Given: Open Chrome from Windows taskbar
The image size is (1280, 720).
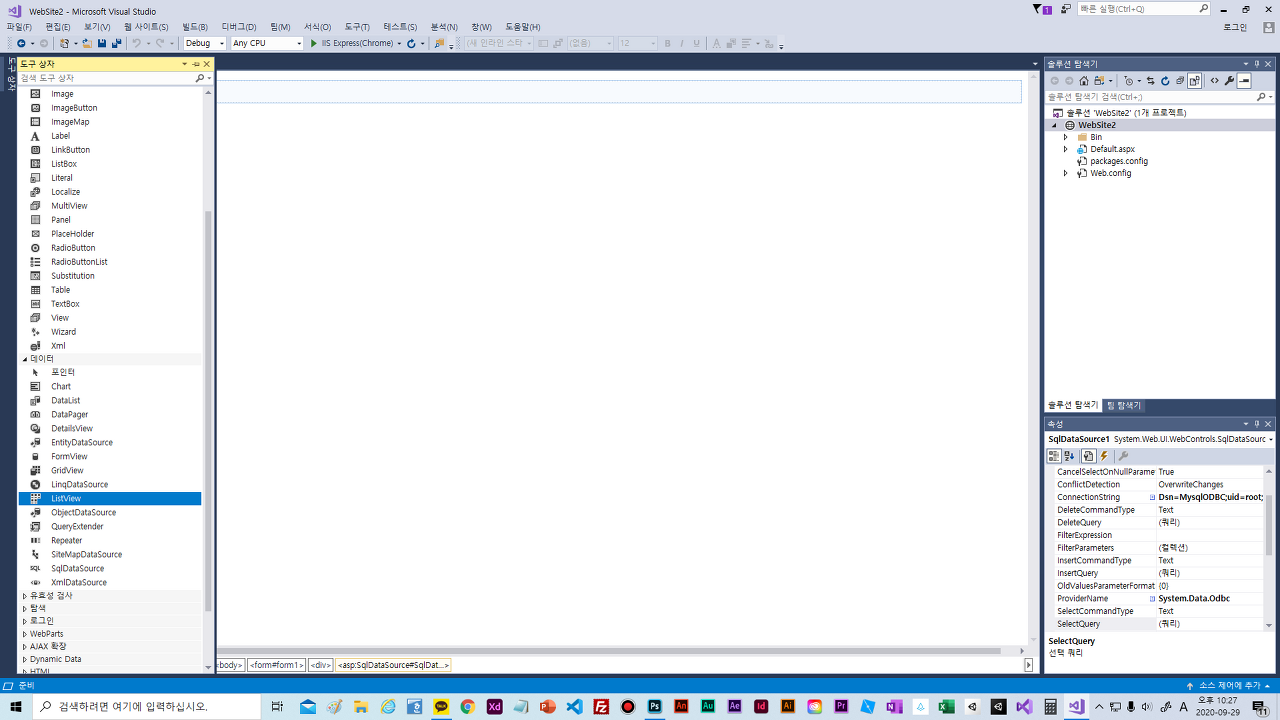Looking at the screenshot, I should 467,706.
